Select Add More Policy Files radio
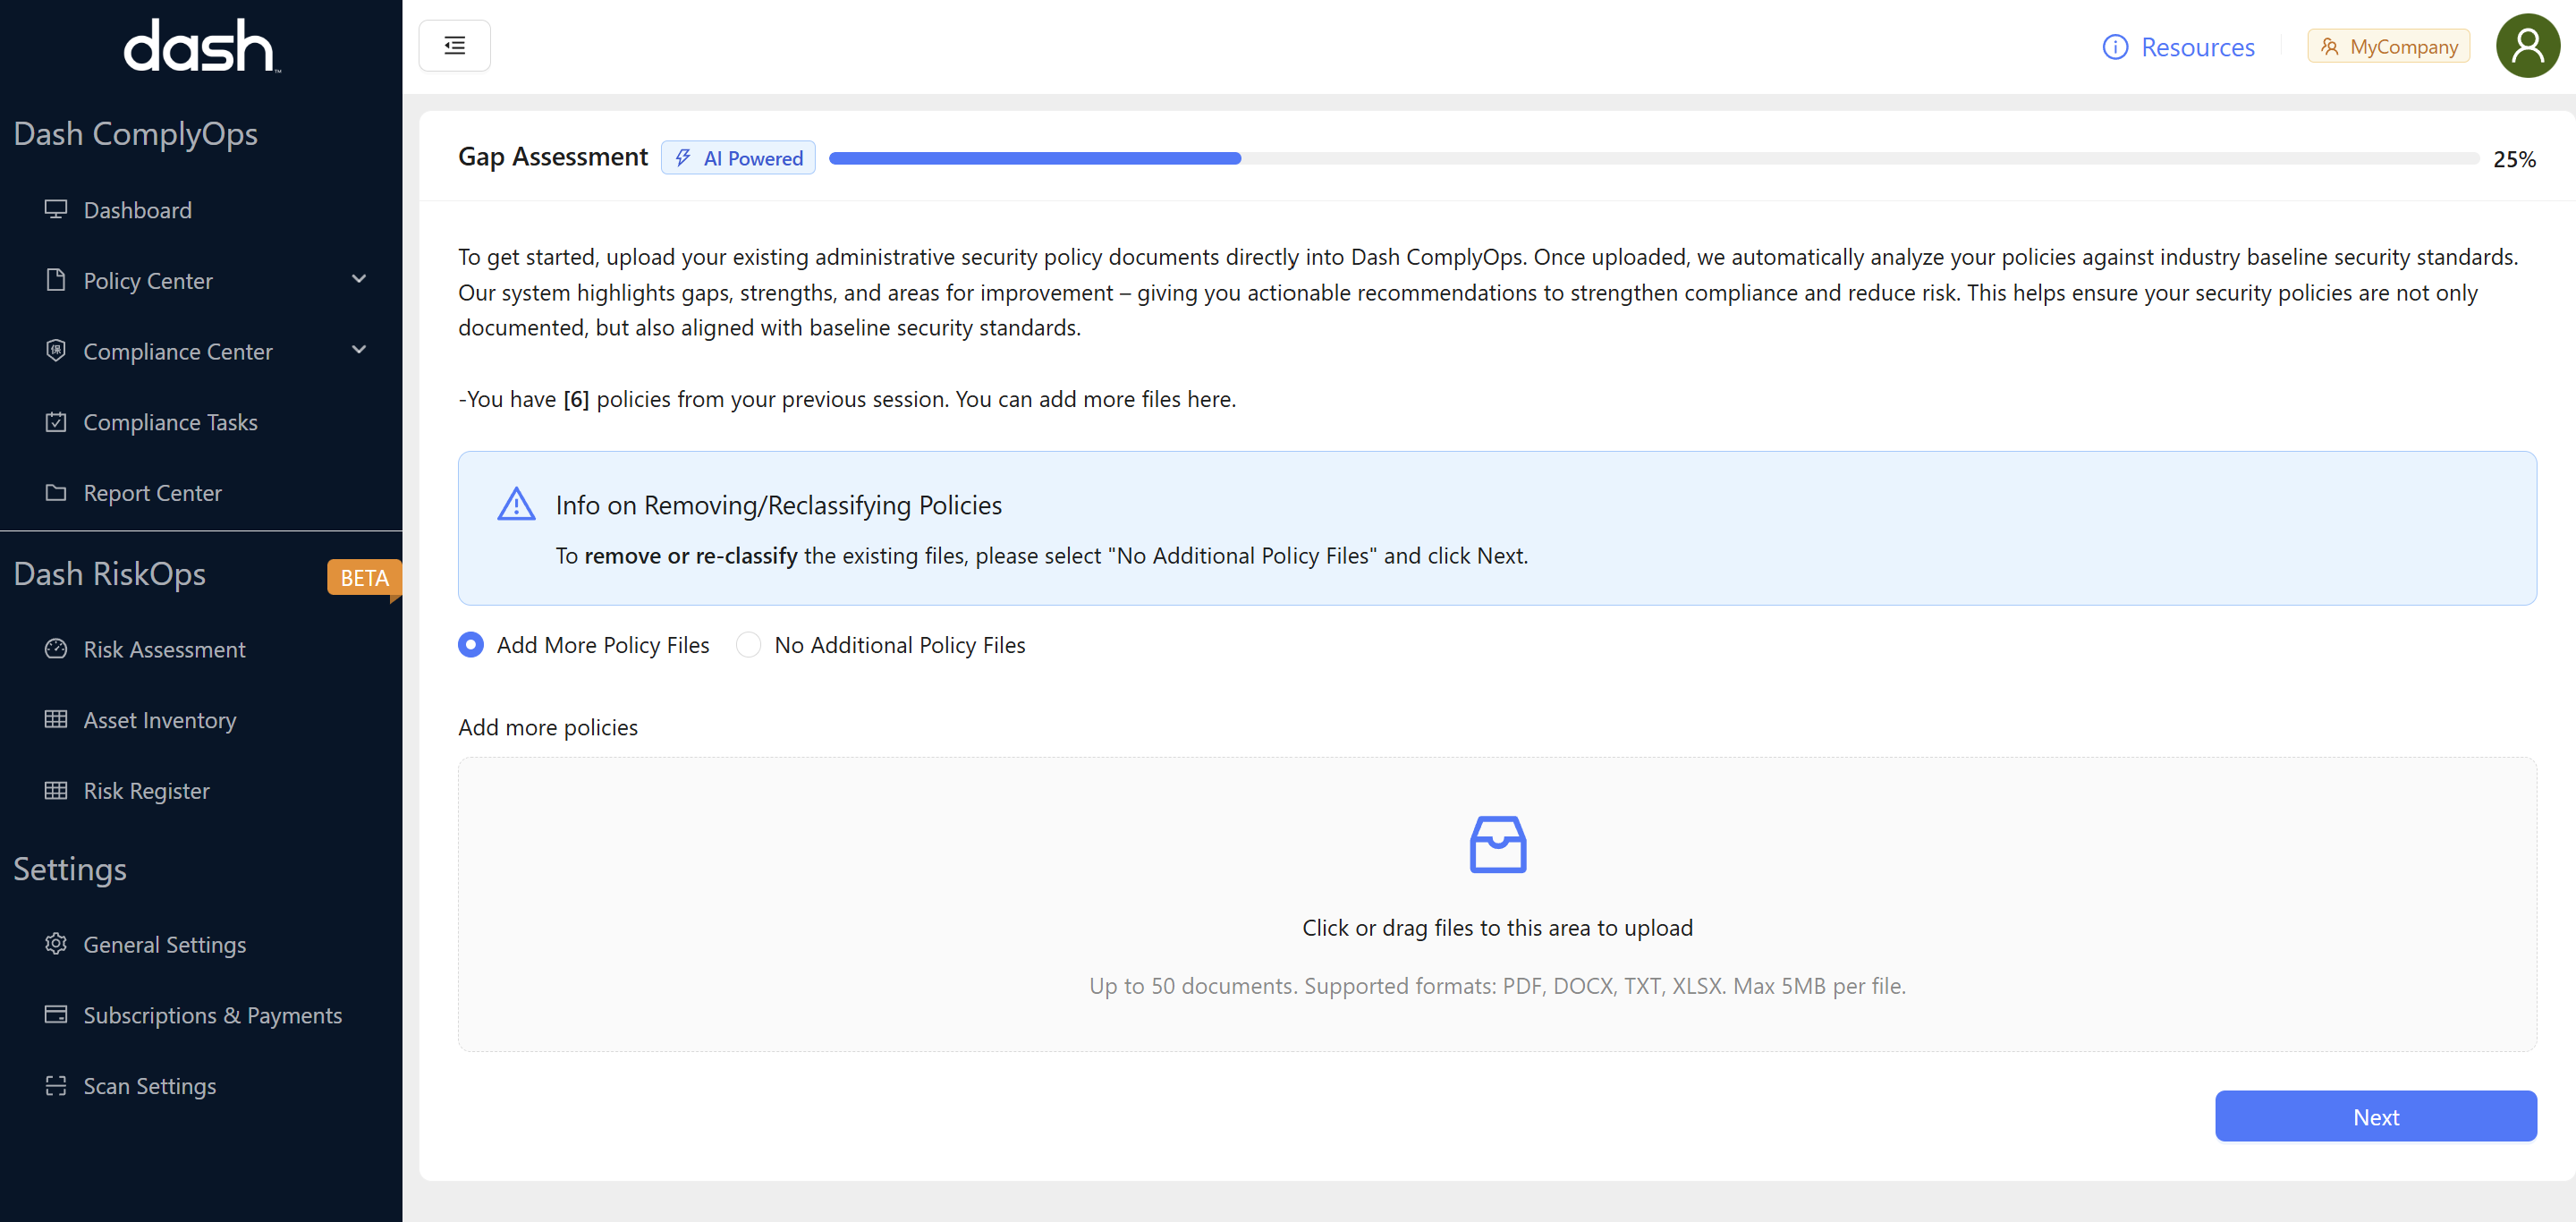The width and height of the screenshot is (2576, 1222). click(471, 645)
